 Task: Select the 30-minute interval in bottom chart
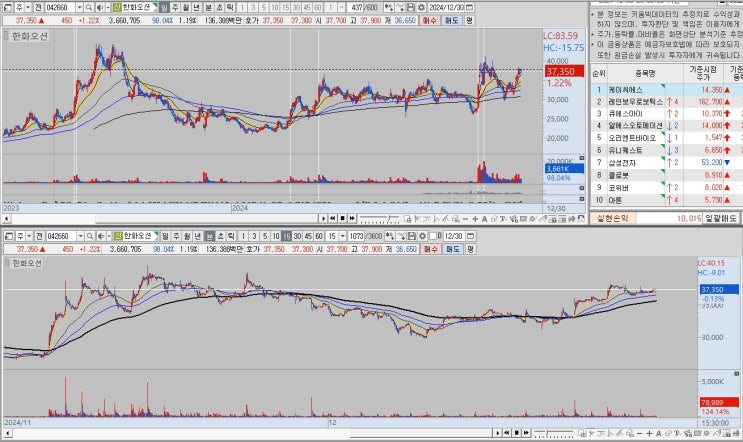point(298,235)
